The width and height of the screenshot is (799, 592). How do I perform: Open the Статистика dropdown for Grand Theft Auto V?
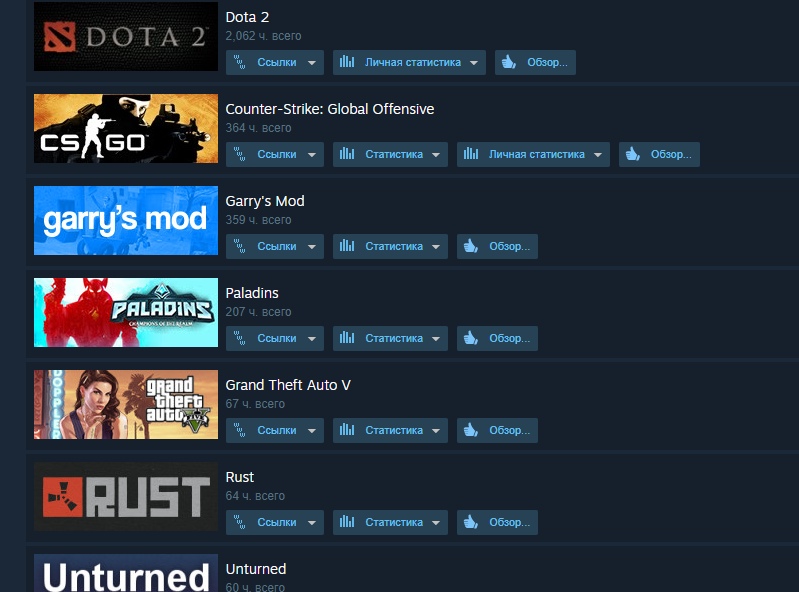(390, 430)
